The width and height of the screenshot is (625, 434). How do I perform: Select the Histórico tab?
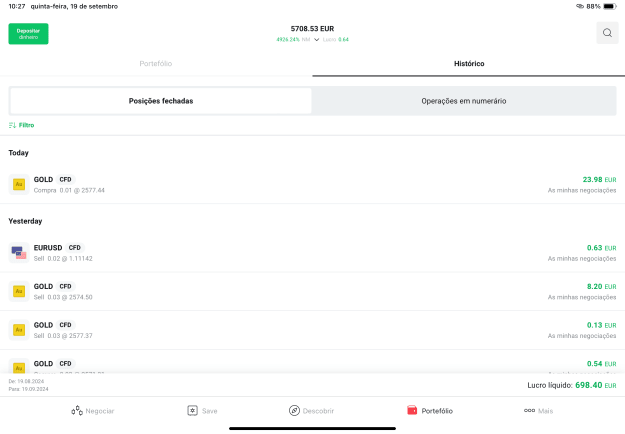click(x=469, y=64)
